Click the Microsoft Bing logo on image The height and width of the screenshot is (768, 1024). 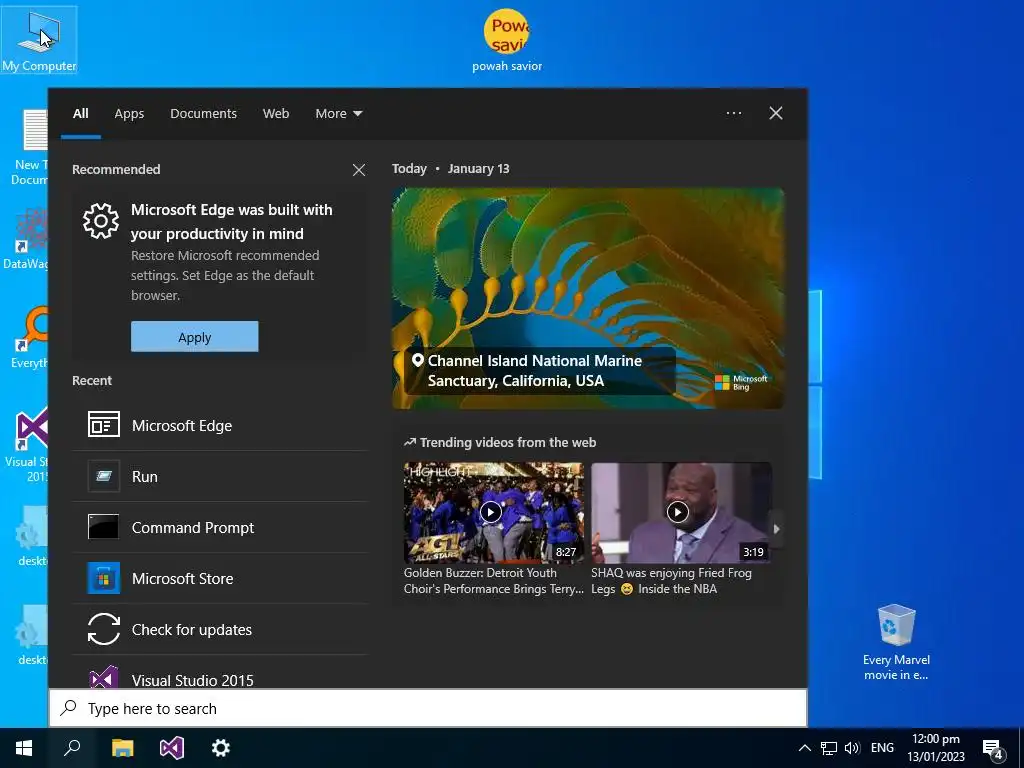tap(741, 383)
